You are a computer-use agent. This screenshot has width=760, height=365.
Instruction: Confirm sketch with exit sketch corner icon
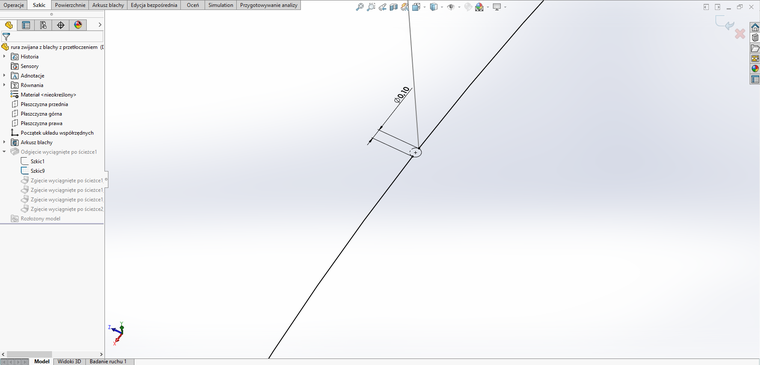725,23
